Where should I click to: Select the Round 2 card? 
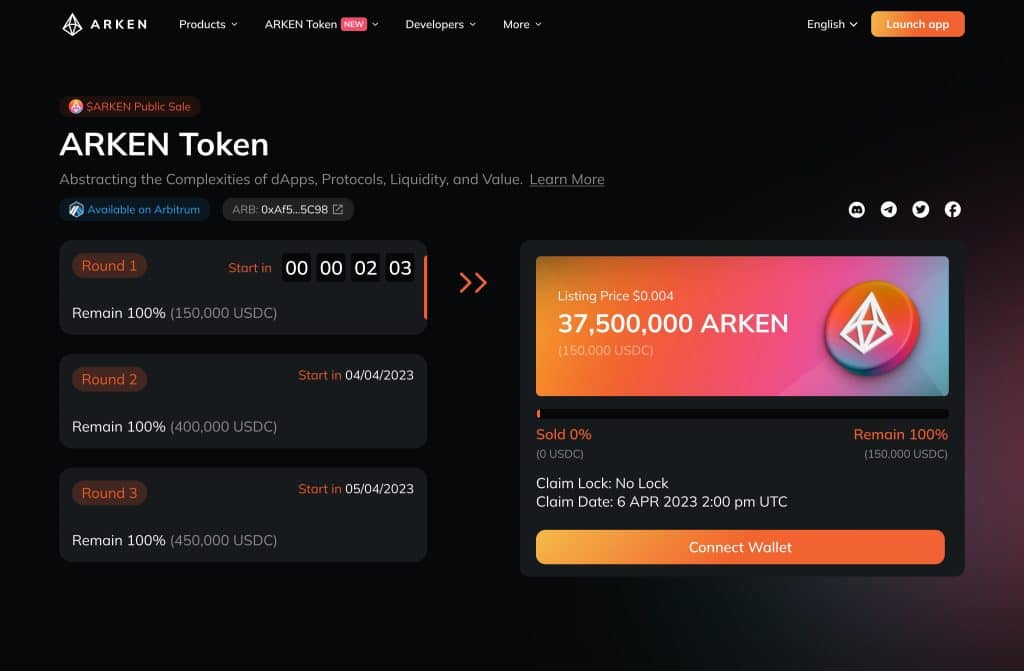pos(243,401)
